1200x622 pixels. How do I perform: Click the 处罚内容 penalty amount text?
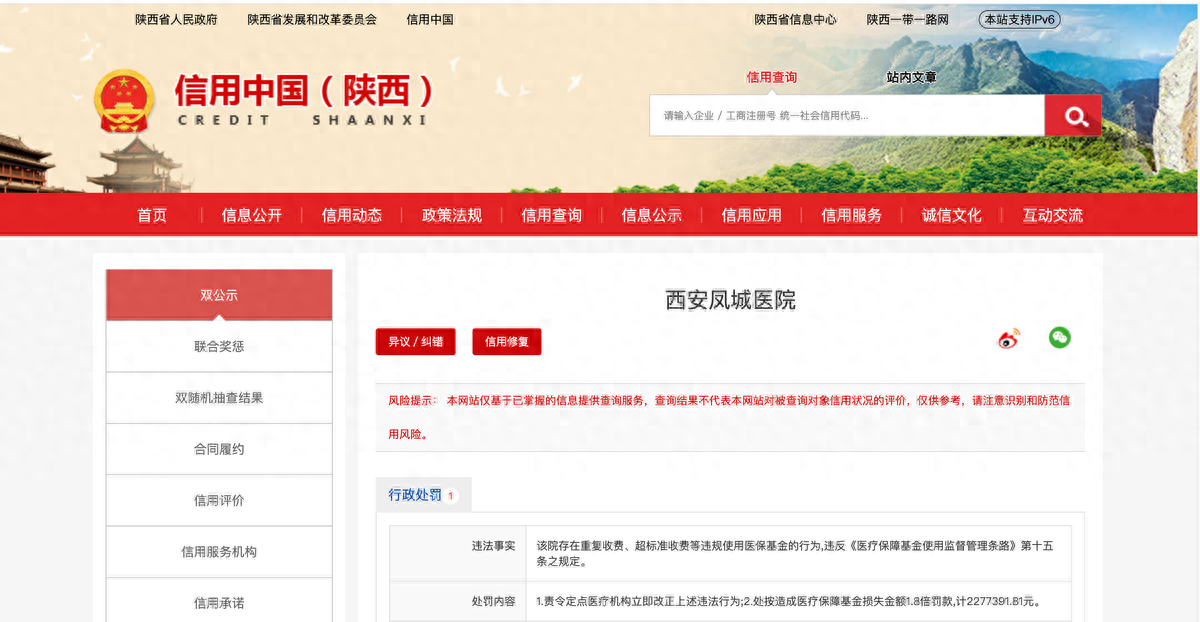point(790,601)
